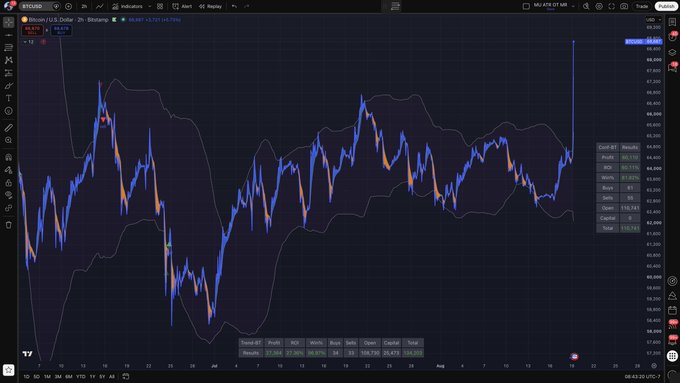
Task: Select the 5Y date range
Action: [x=102, y=376]
